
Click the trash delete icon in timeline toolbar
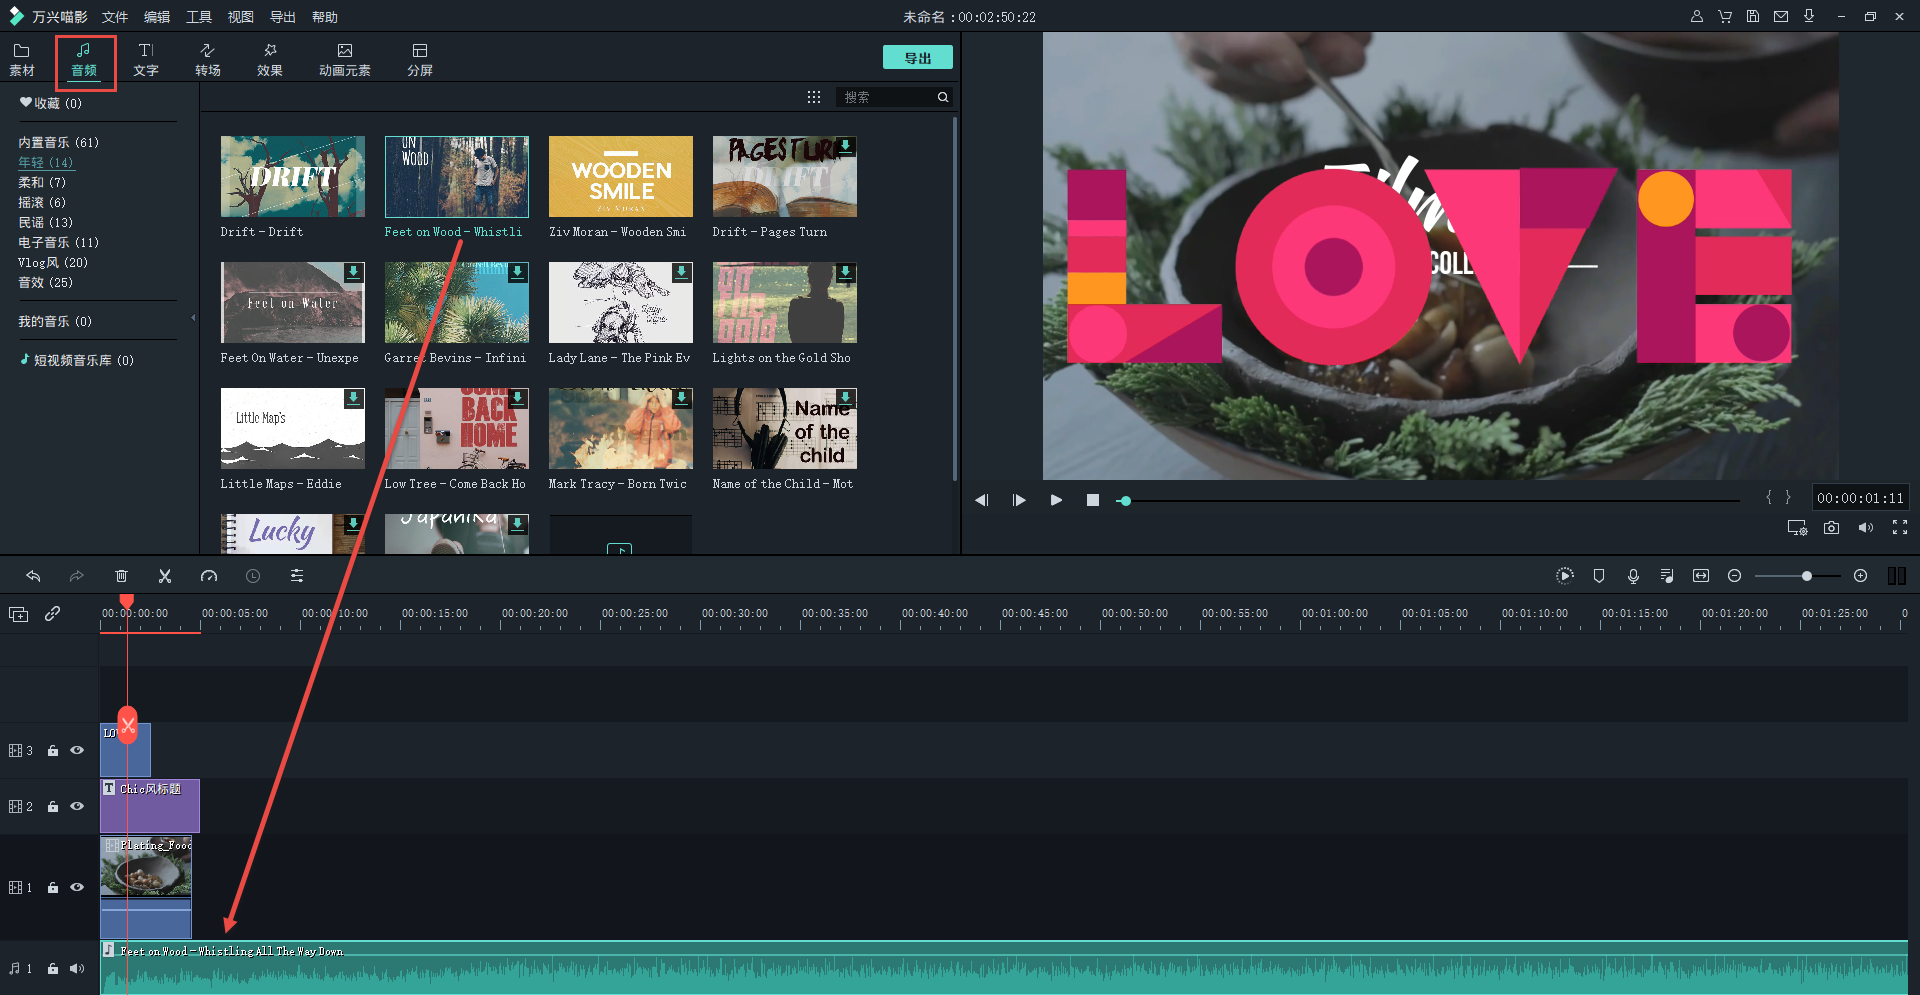click(x=121, y=576)
